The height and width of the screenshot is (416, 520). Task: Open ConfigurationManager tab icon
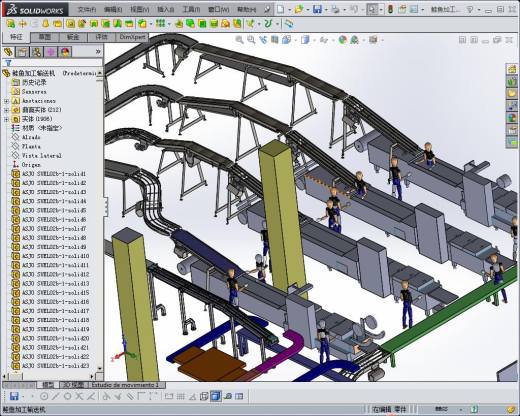(x=37, y=52)
